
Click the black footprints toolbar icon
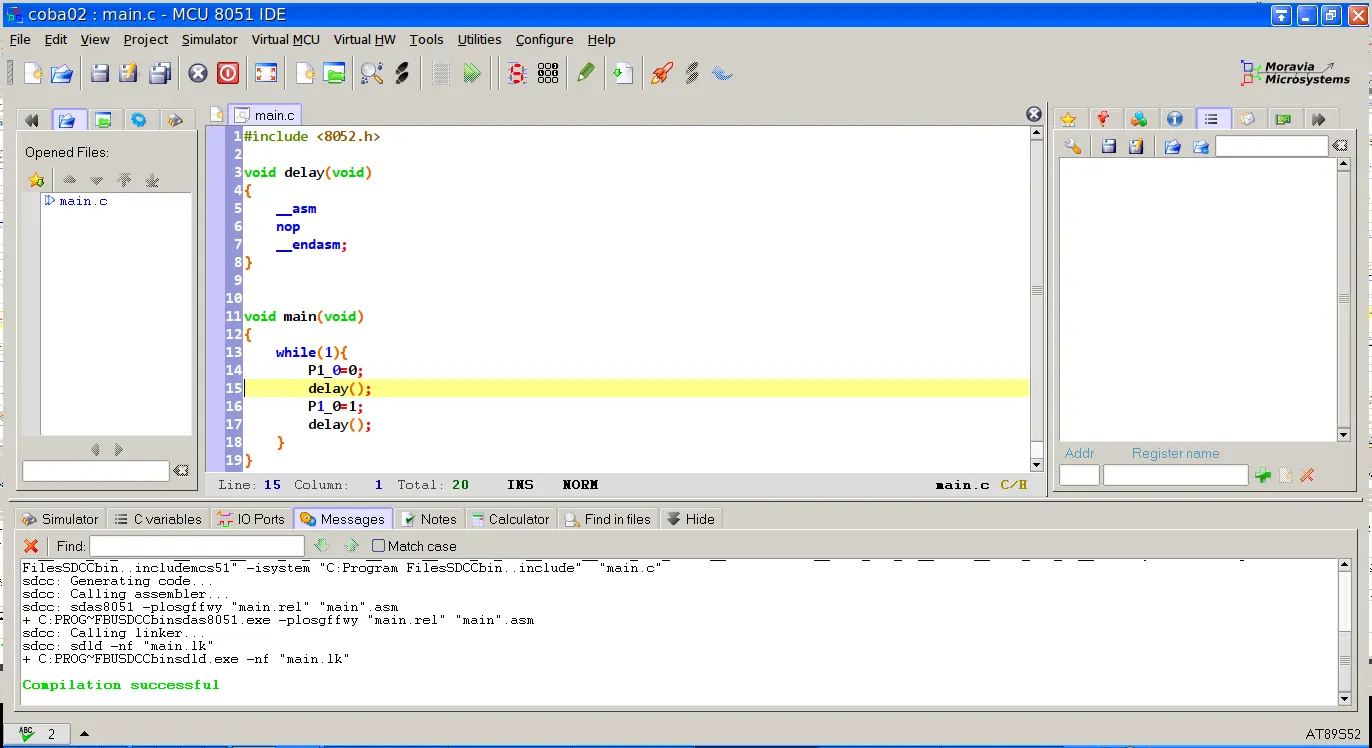tap(402, 73)
